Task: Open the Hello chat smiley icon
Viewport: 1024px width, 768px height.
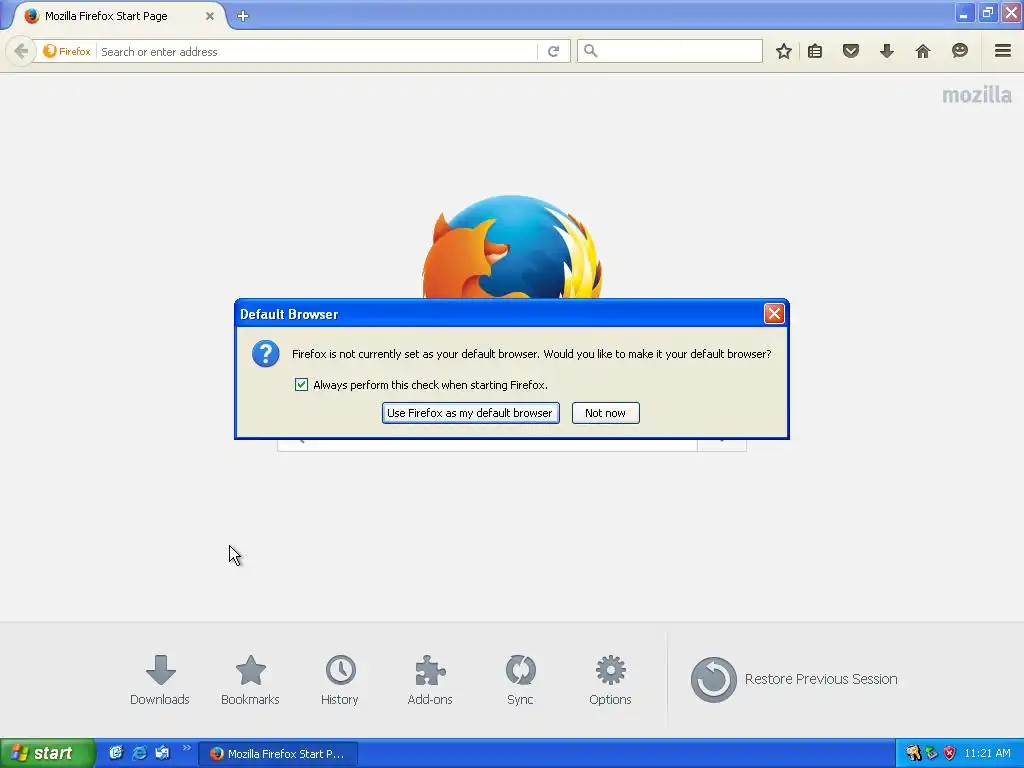Action: [959, 51]
